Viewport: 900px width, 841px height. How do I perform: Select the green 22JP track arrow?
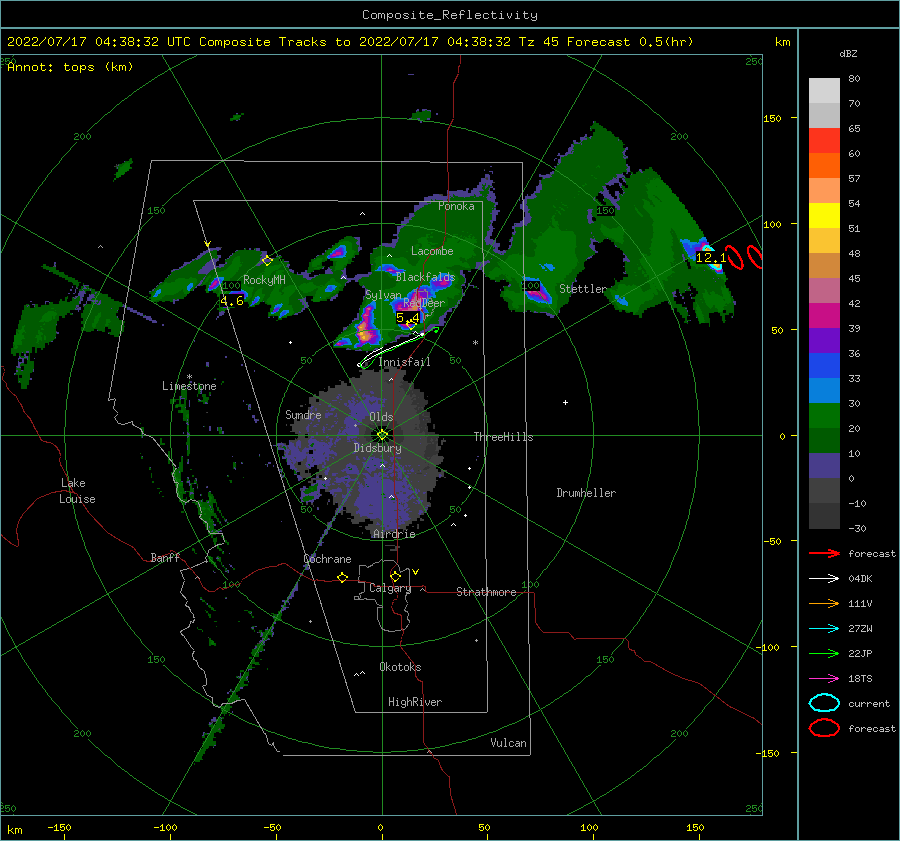click(x=824, y=653)
